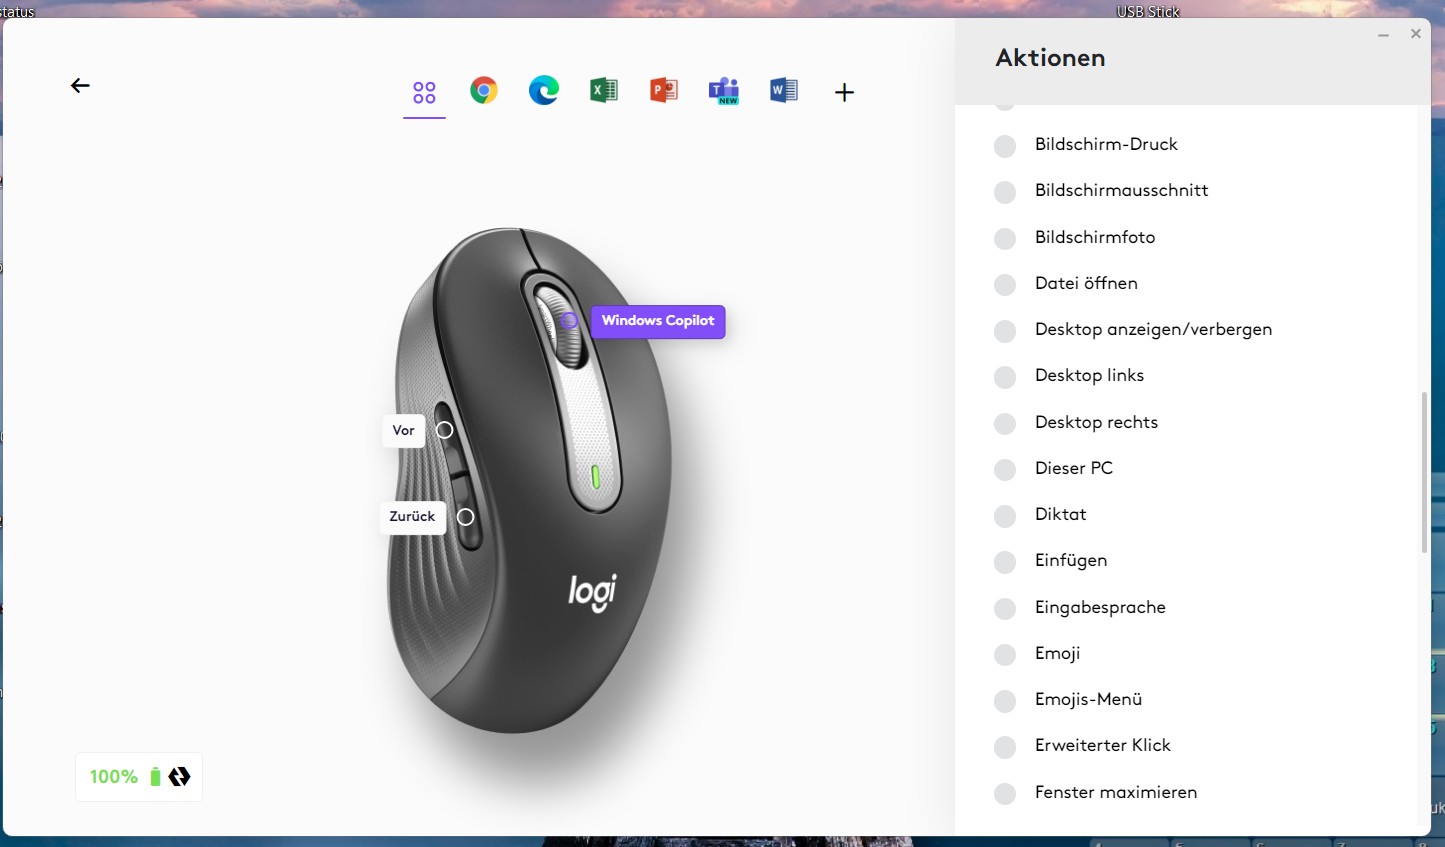Select the all-applications global settings tab
The height and width of the screenshot is (847, 1445).
coord(424,93)
